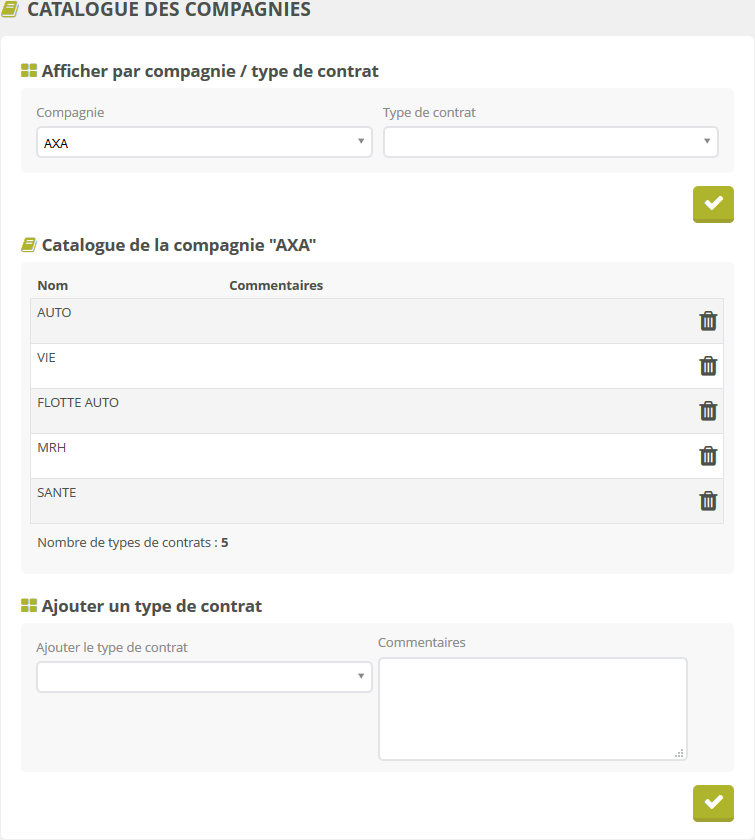Click the book icon beside Catalogue de la compagnie "AXA"

coord(29,245)
